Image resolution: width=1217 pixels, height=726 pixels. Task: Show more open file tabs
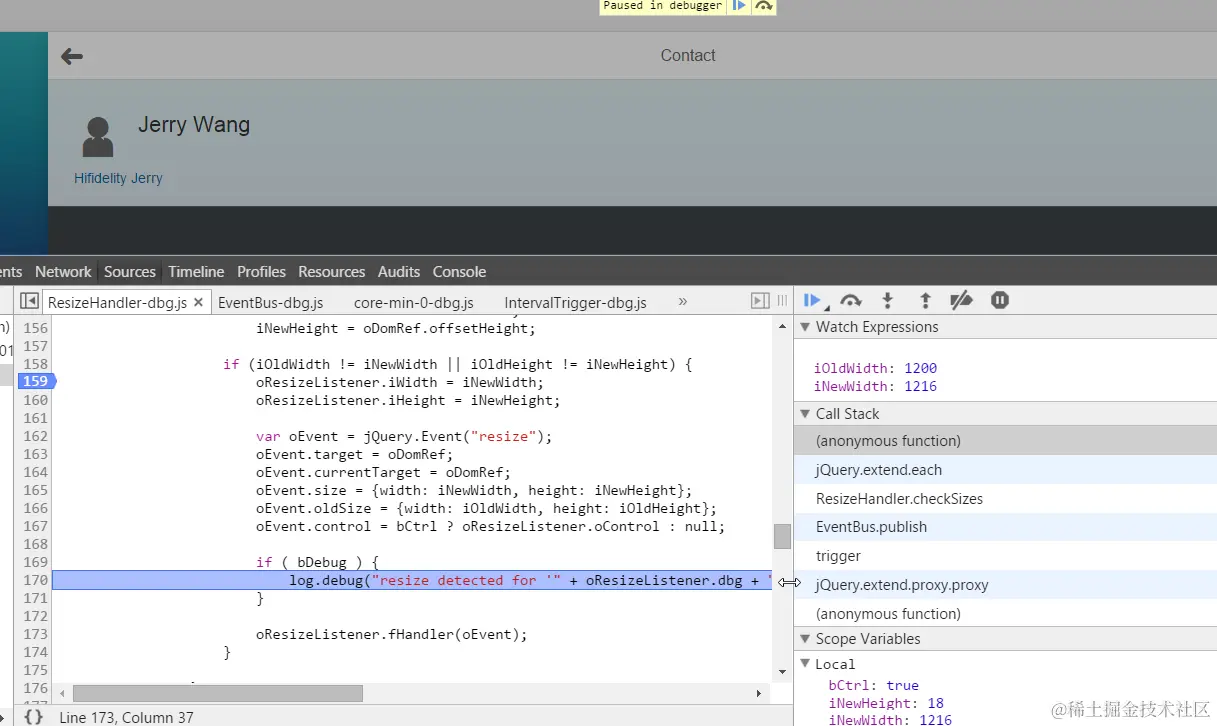(683, 301)
